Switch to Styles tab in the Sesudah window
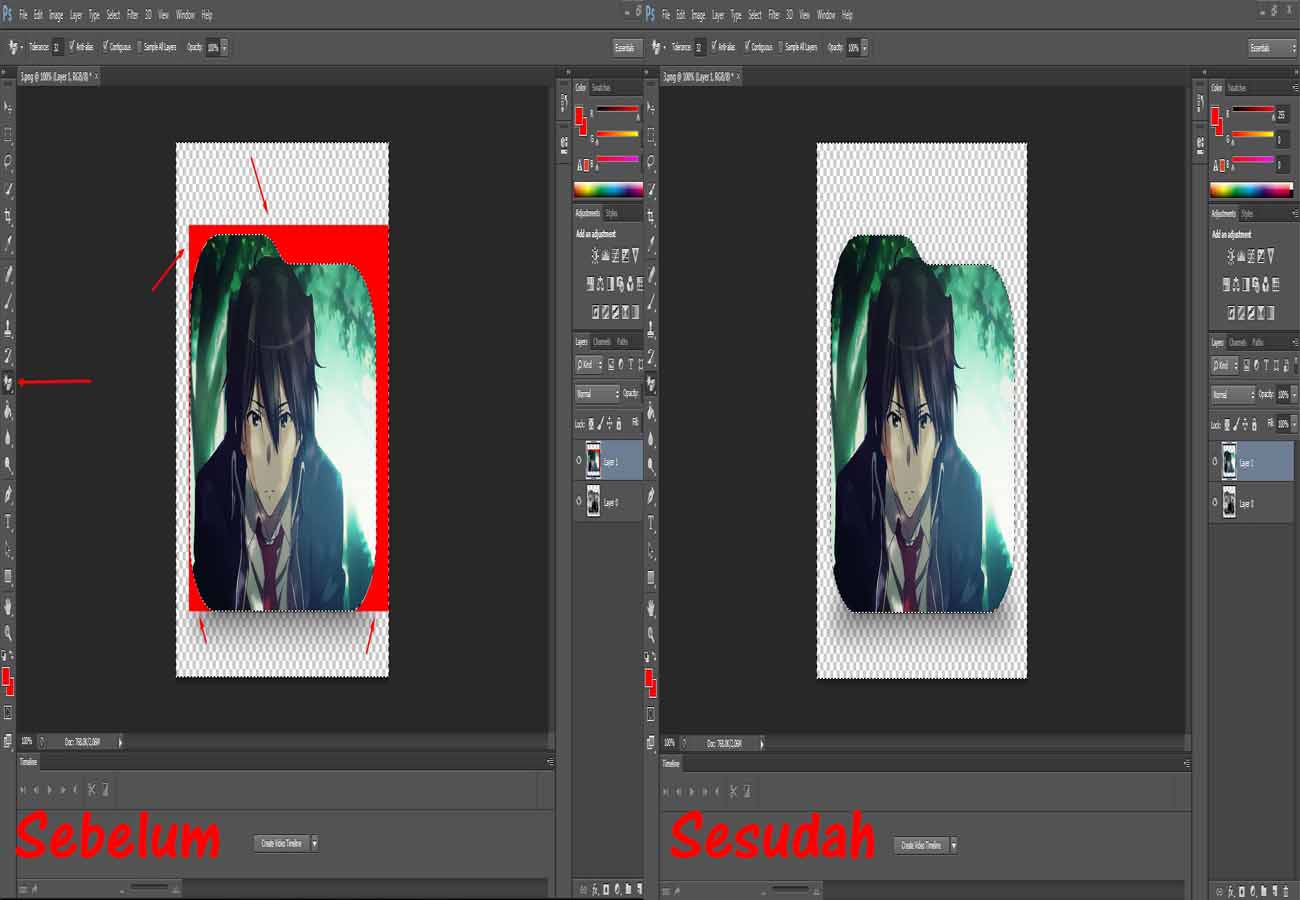 (1247, 214)
